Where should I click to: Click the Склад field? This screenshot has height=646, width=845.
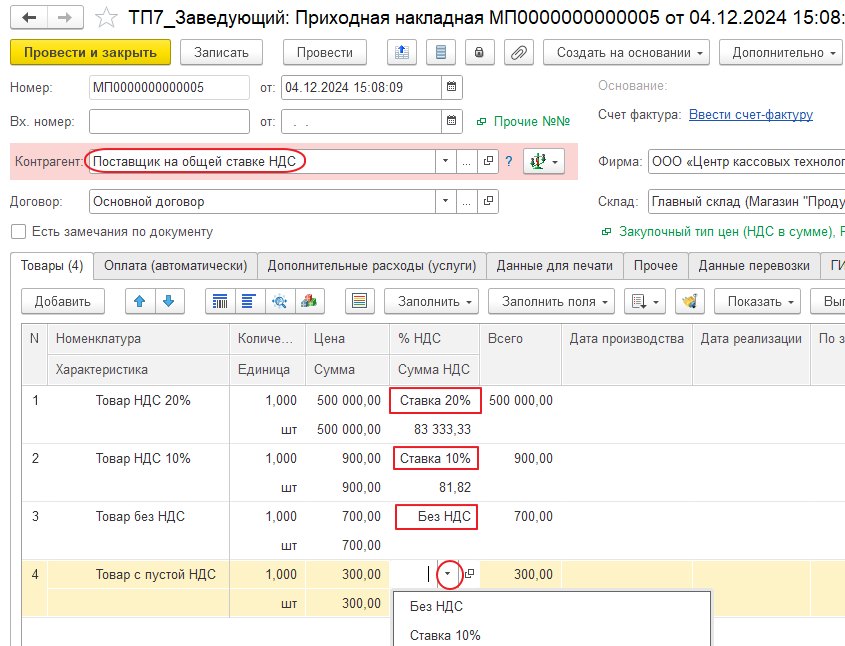[x=746, y=202]
